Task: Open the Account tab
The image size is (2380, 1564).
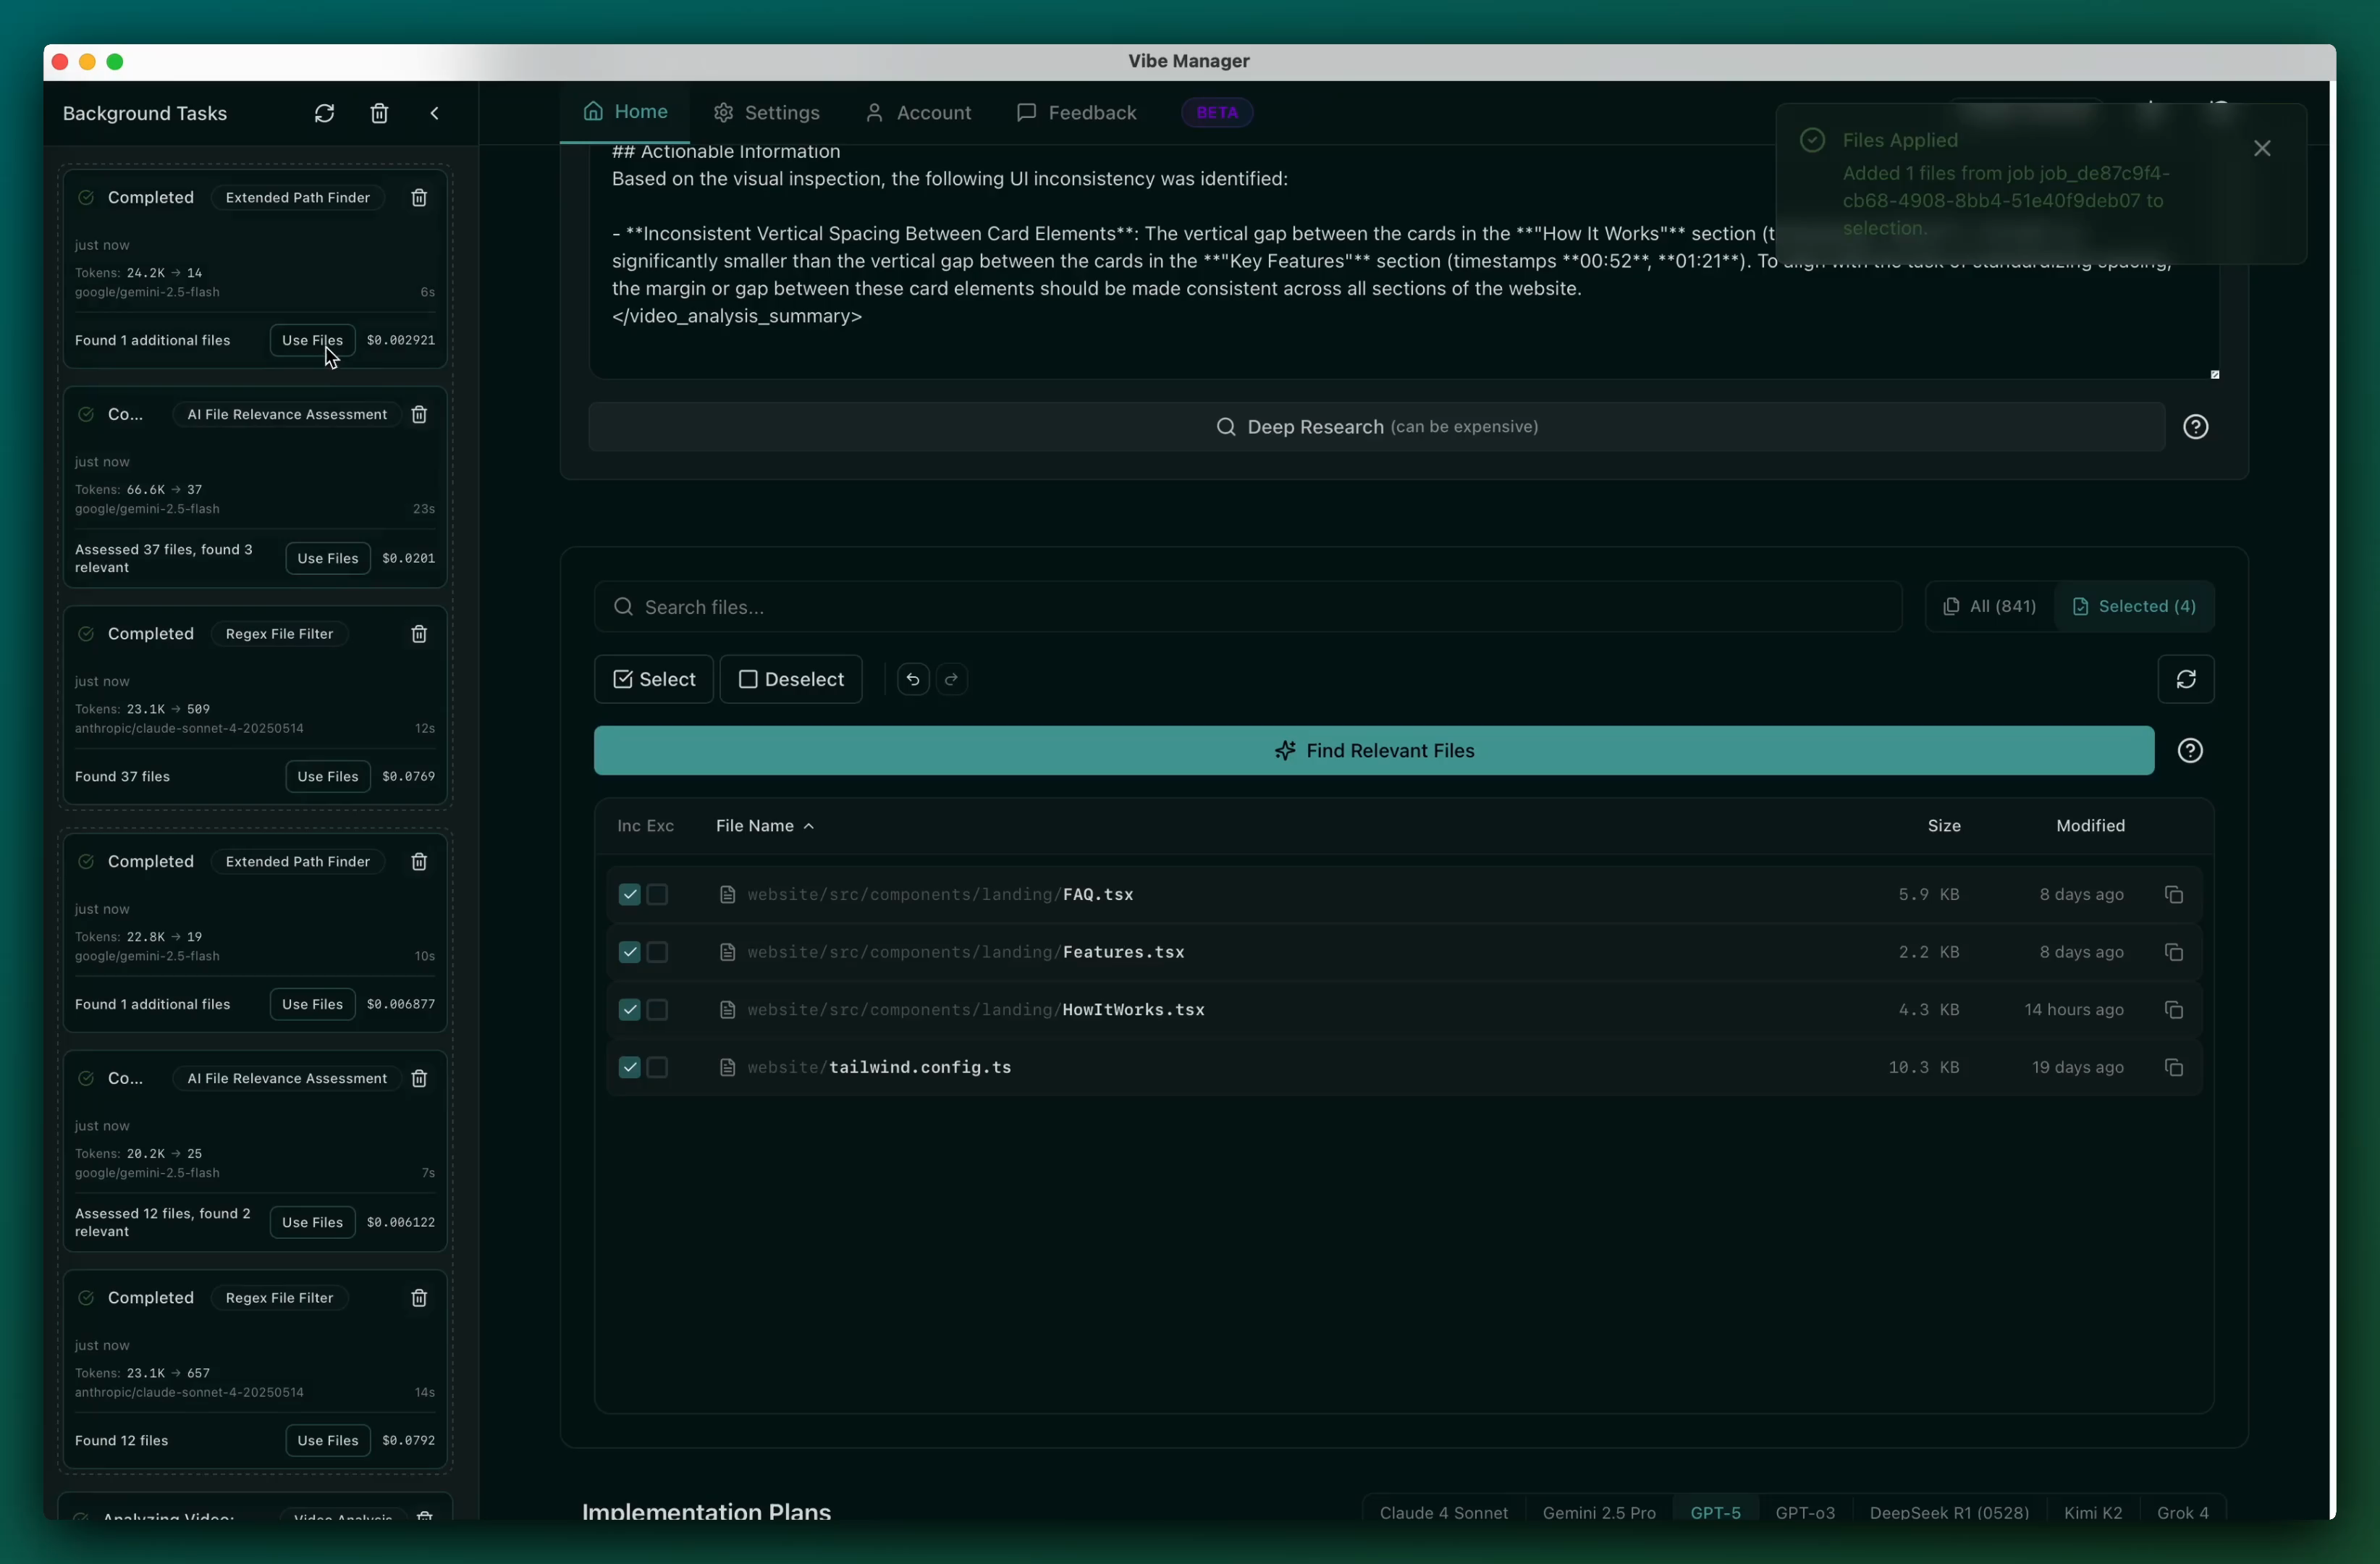Action: [918, 113]
